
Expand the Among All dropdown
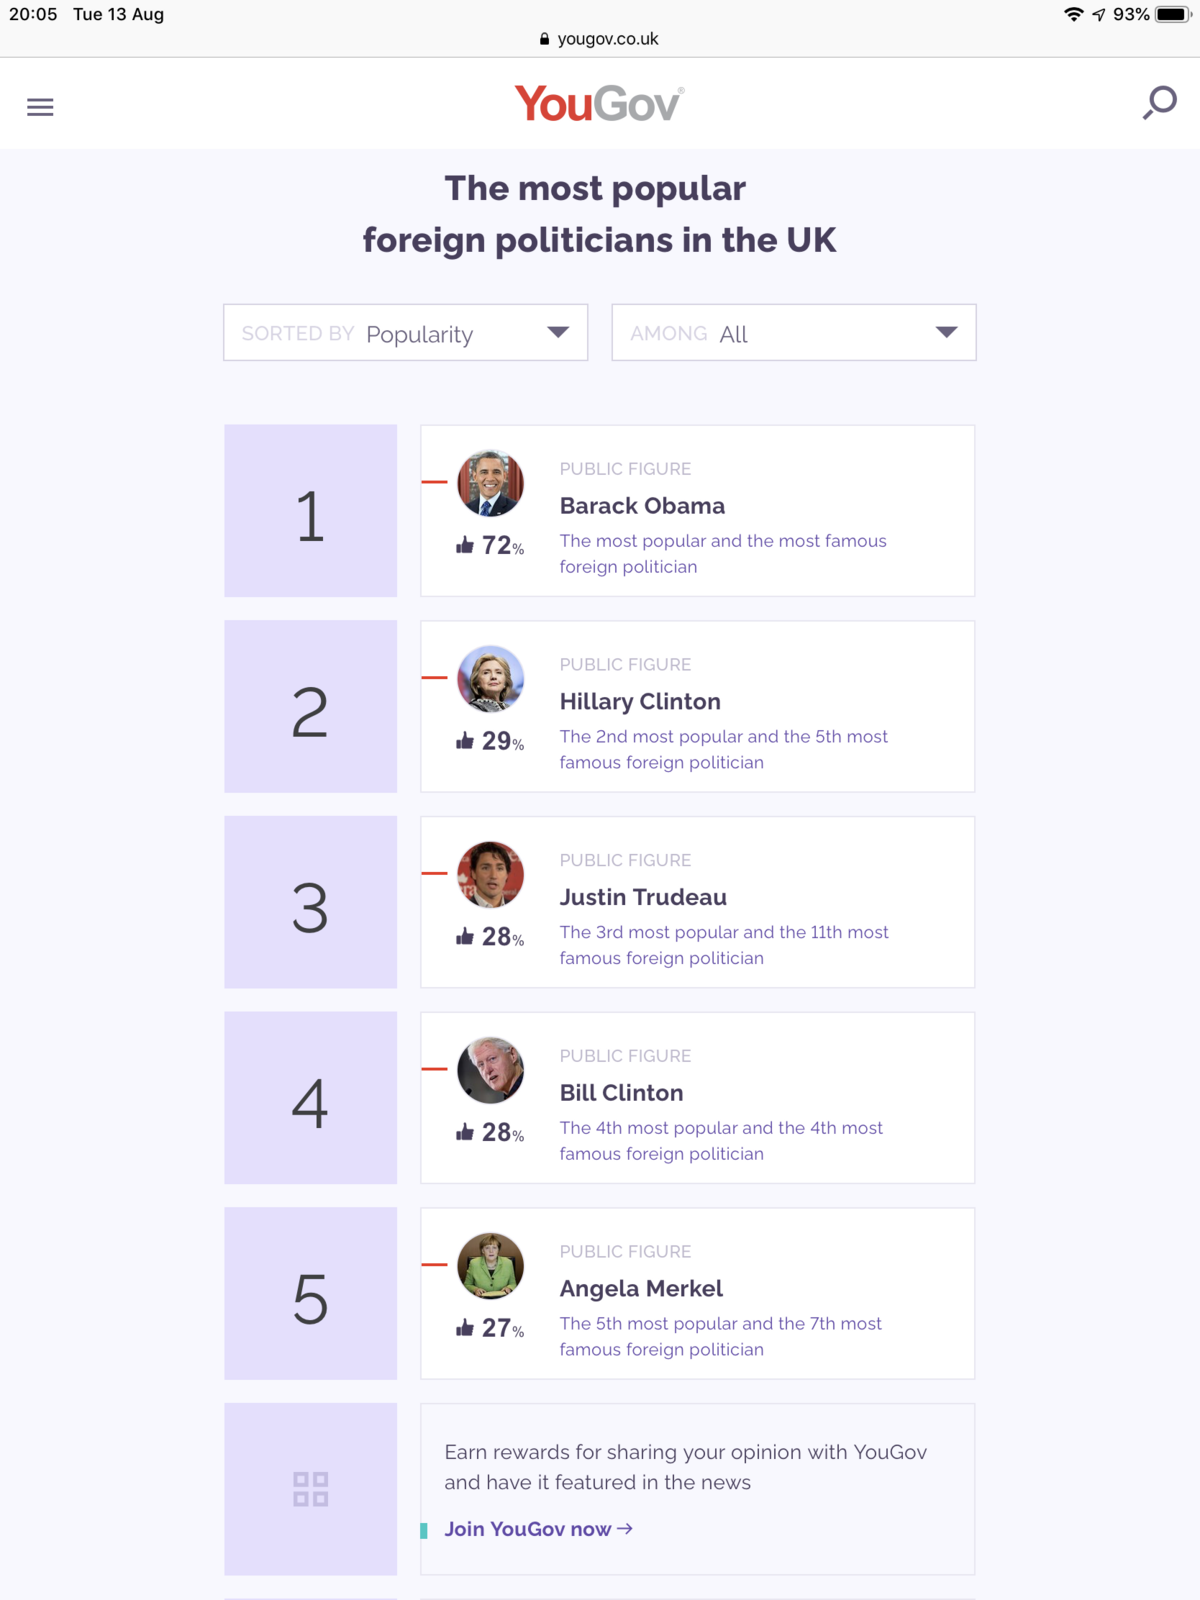793,333
